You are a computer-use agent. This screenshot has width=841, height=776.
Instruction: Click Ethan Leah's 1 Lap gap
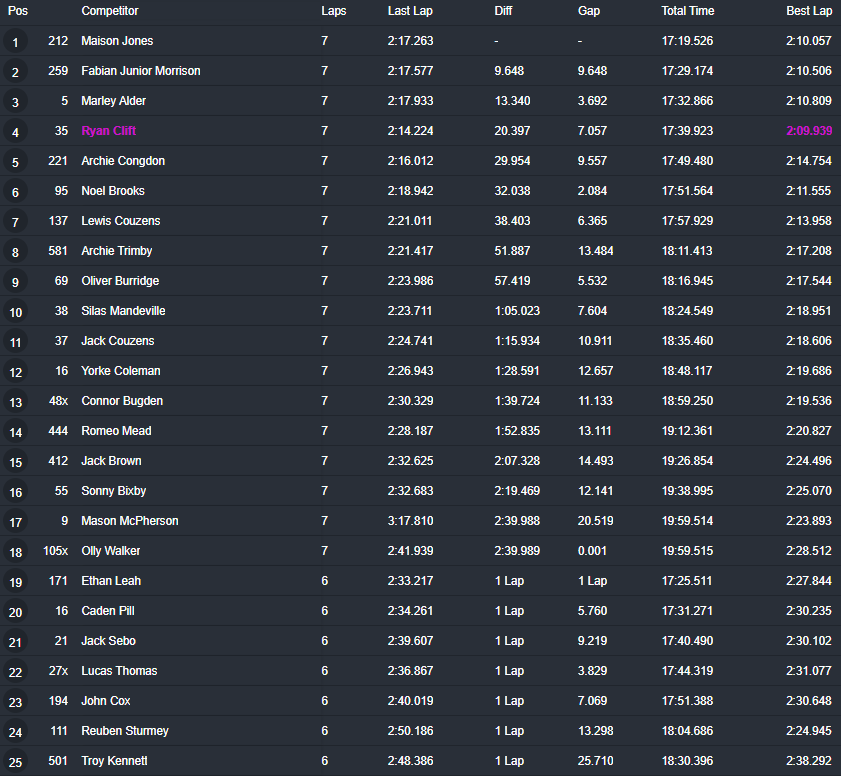tap(592, 581)
